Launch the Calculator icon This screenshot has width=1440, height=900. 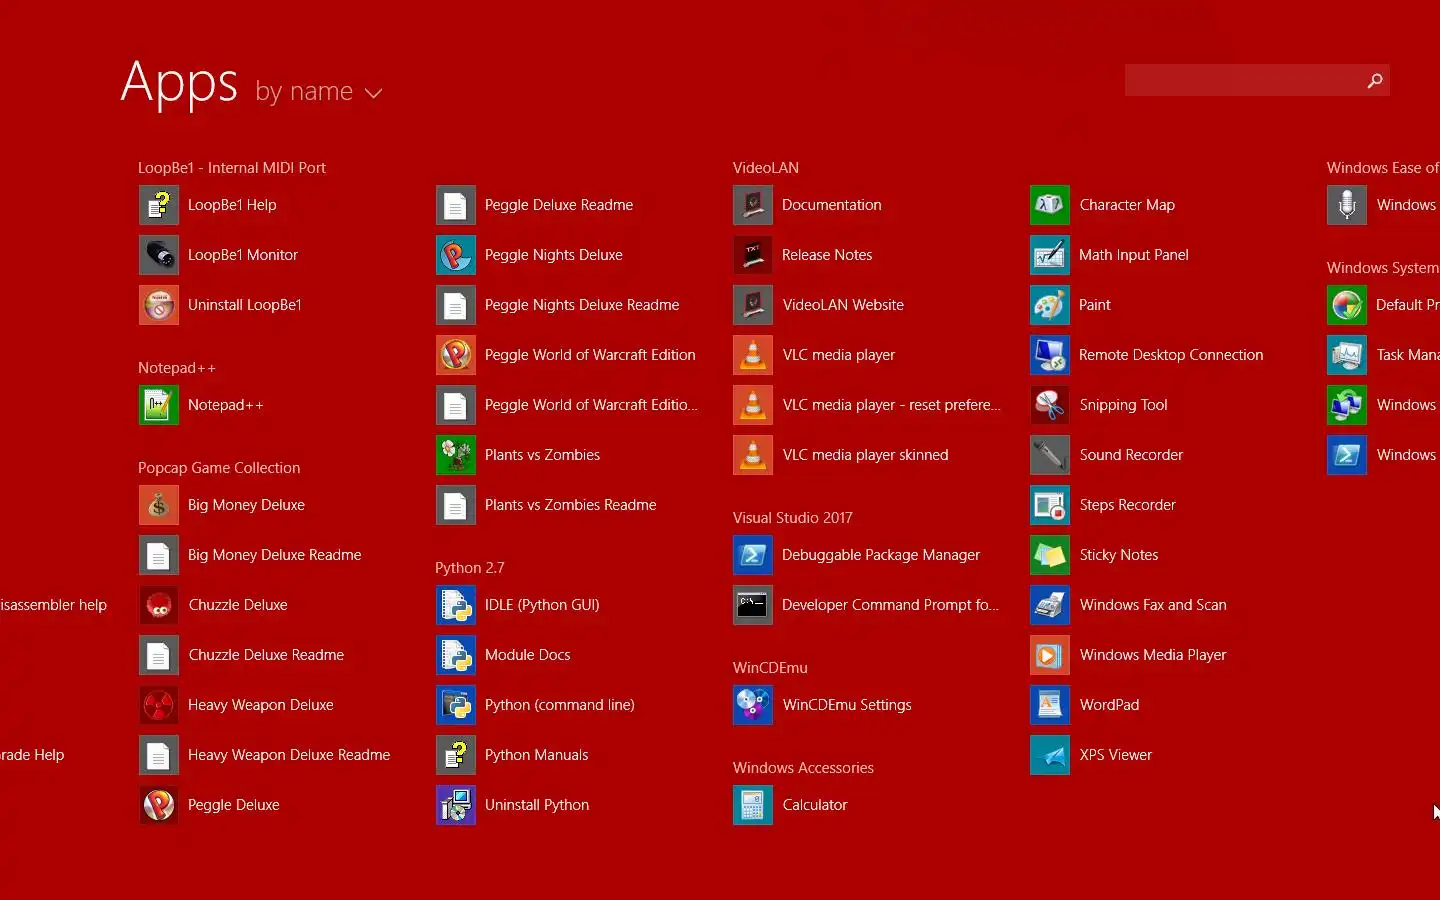point(752,805)
